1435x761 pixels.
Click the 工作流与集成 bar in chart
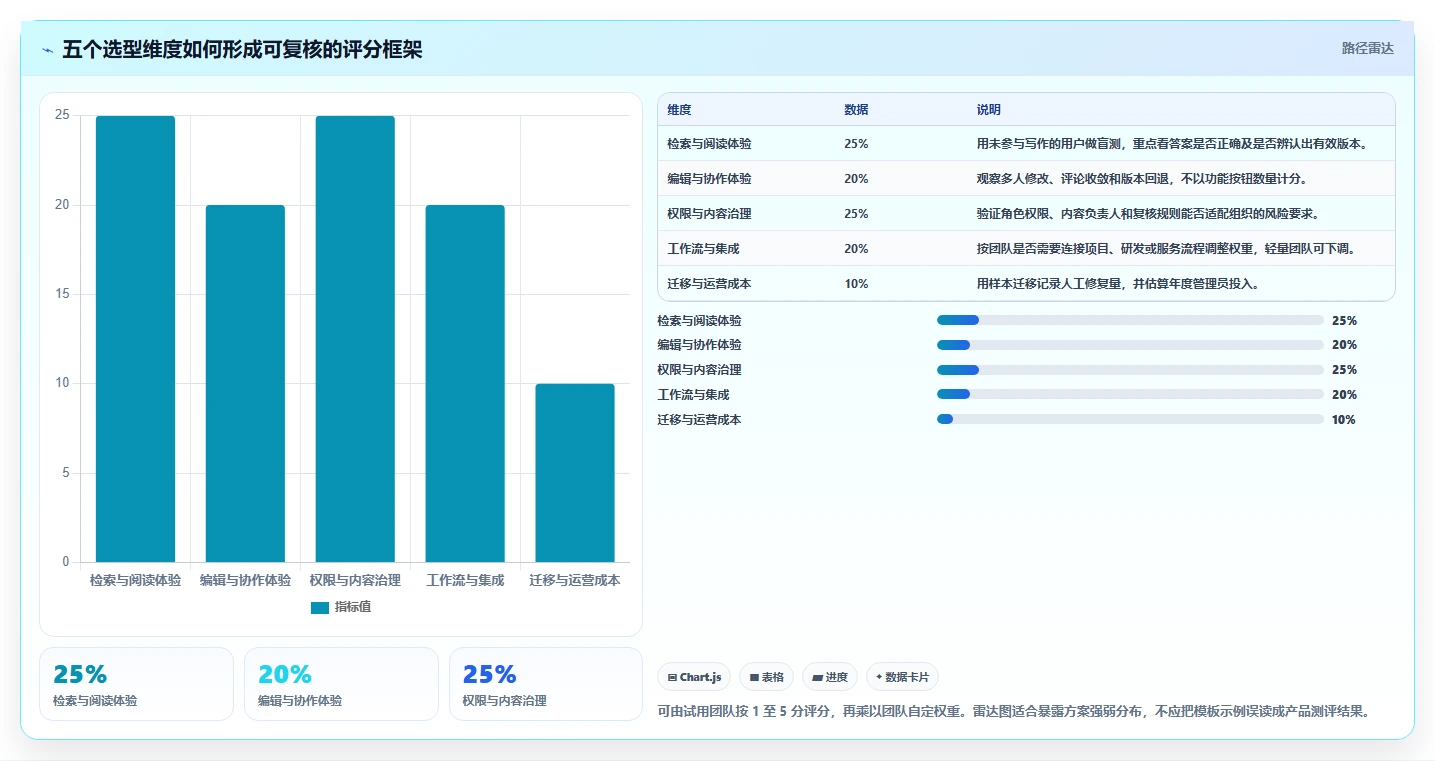coord(465,384)
